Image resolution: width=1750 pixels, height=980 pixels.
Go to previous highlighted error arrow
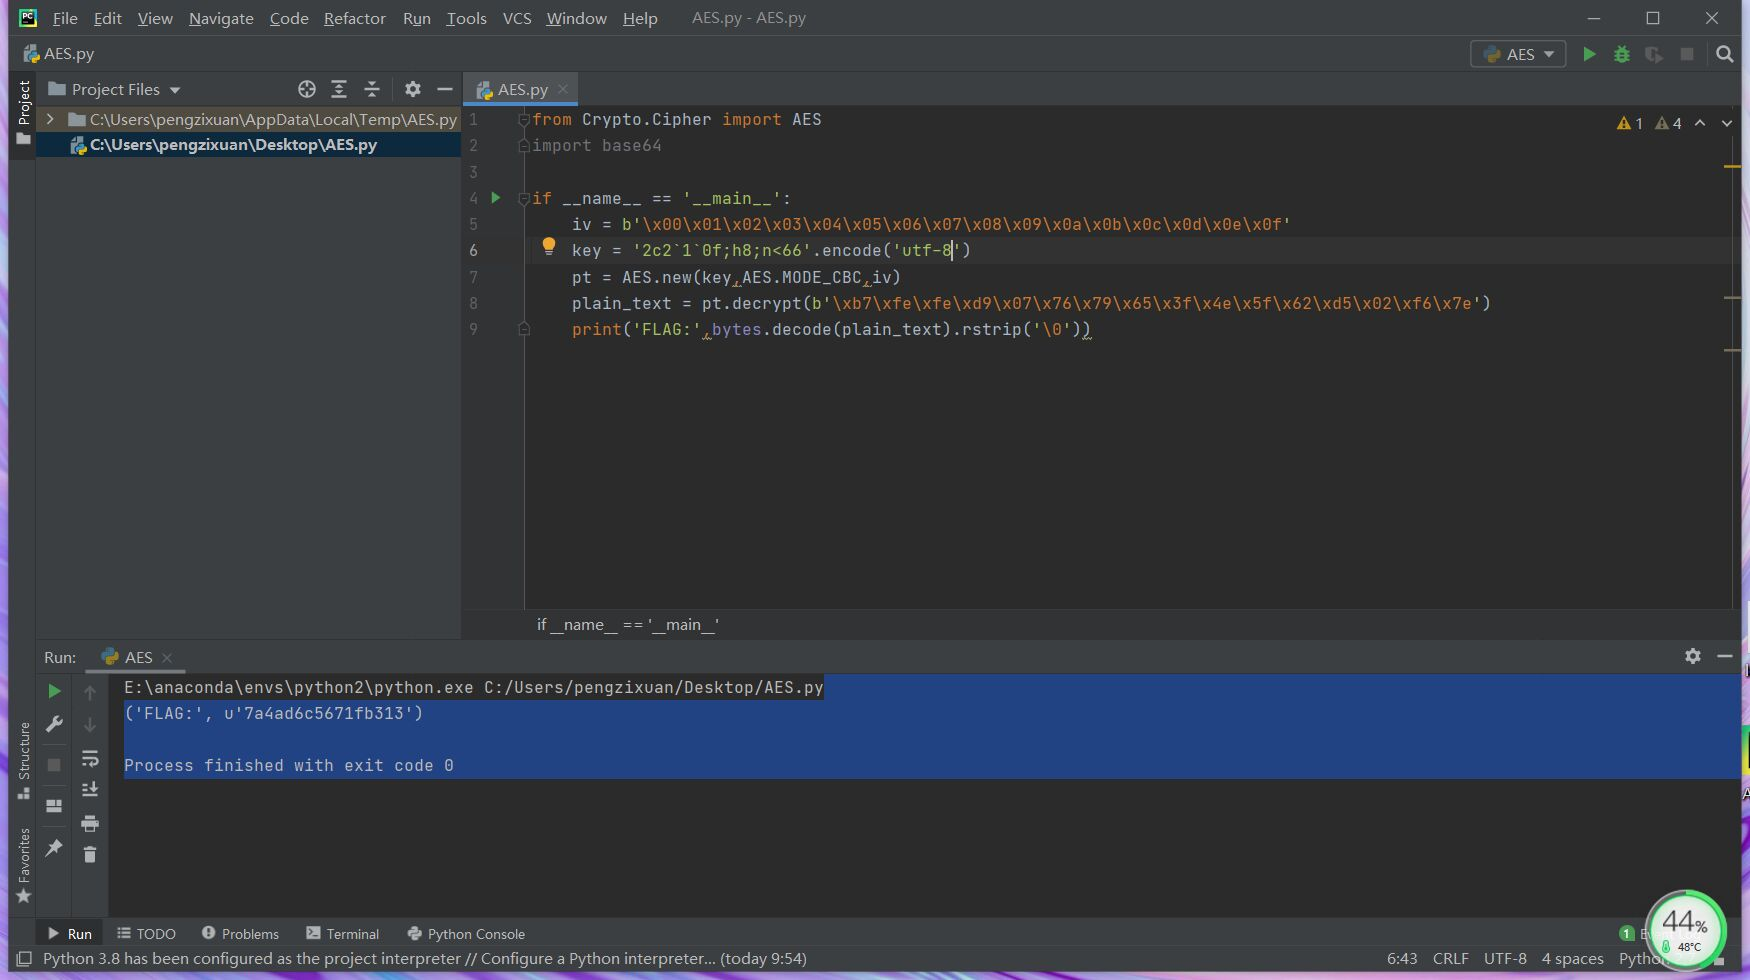[1700, 123]
